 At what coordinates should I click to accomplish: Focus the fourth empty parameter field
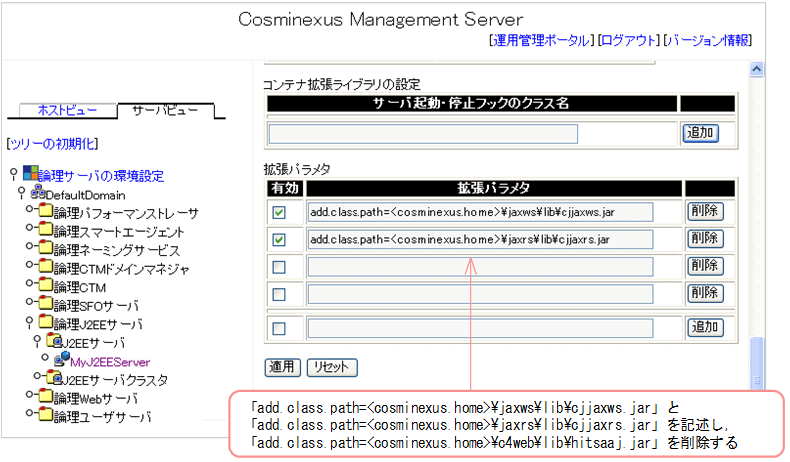pyautogui.click(x=480, y=294)
